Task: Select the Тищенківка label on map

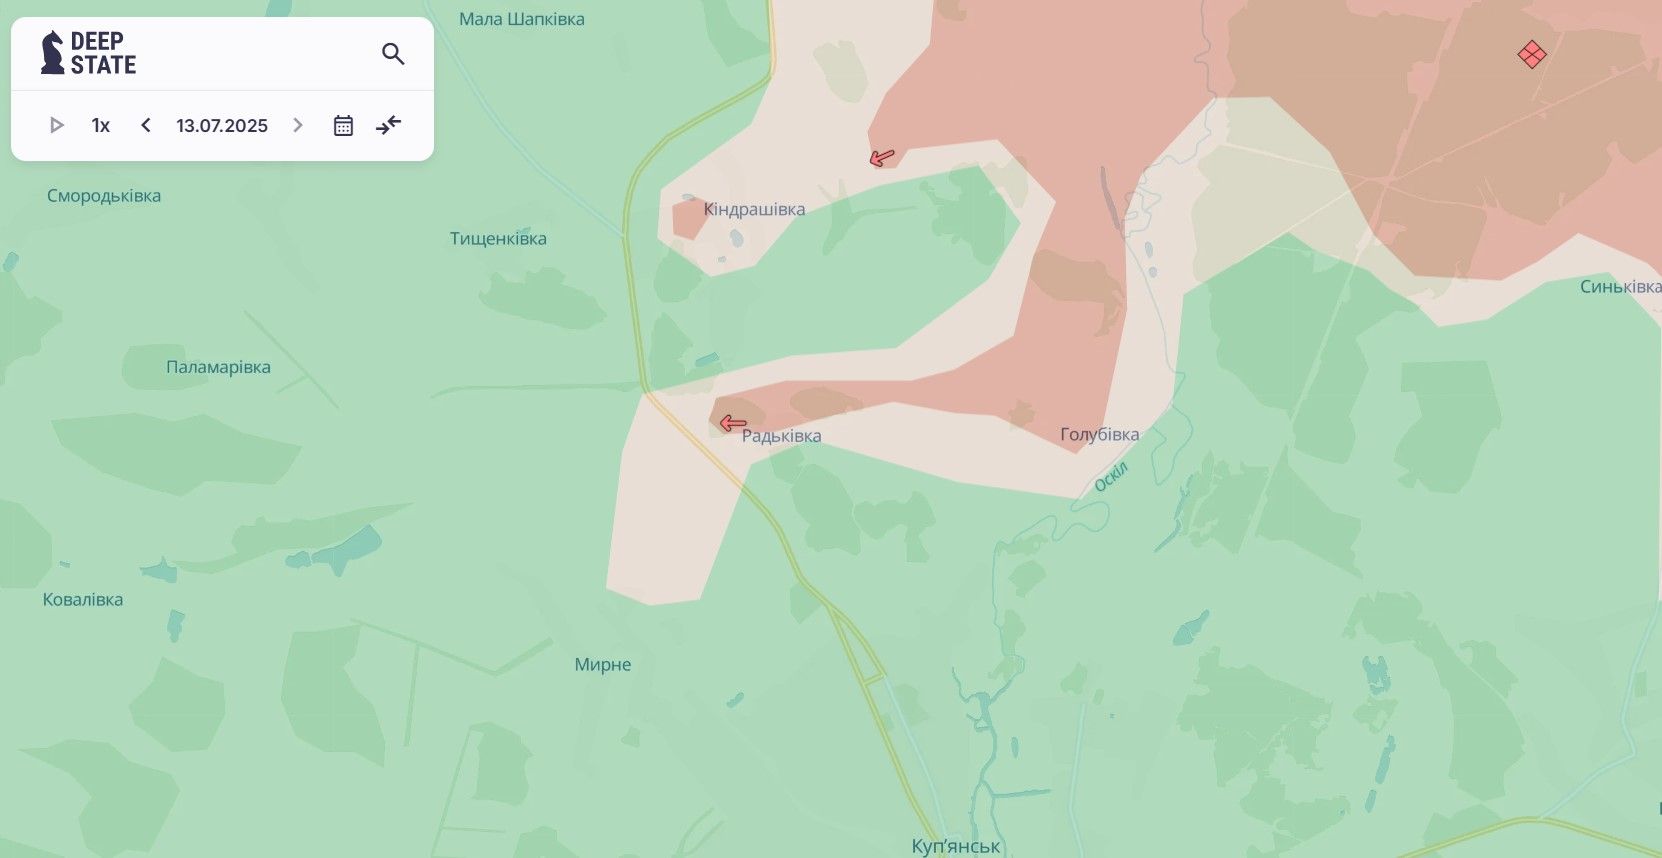Action: pyautogui.click(x=498, y=238)
